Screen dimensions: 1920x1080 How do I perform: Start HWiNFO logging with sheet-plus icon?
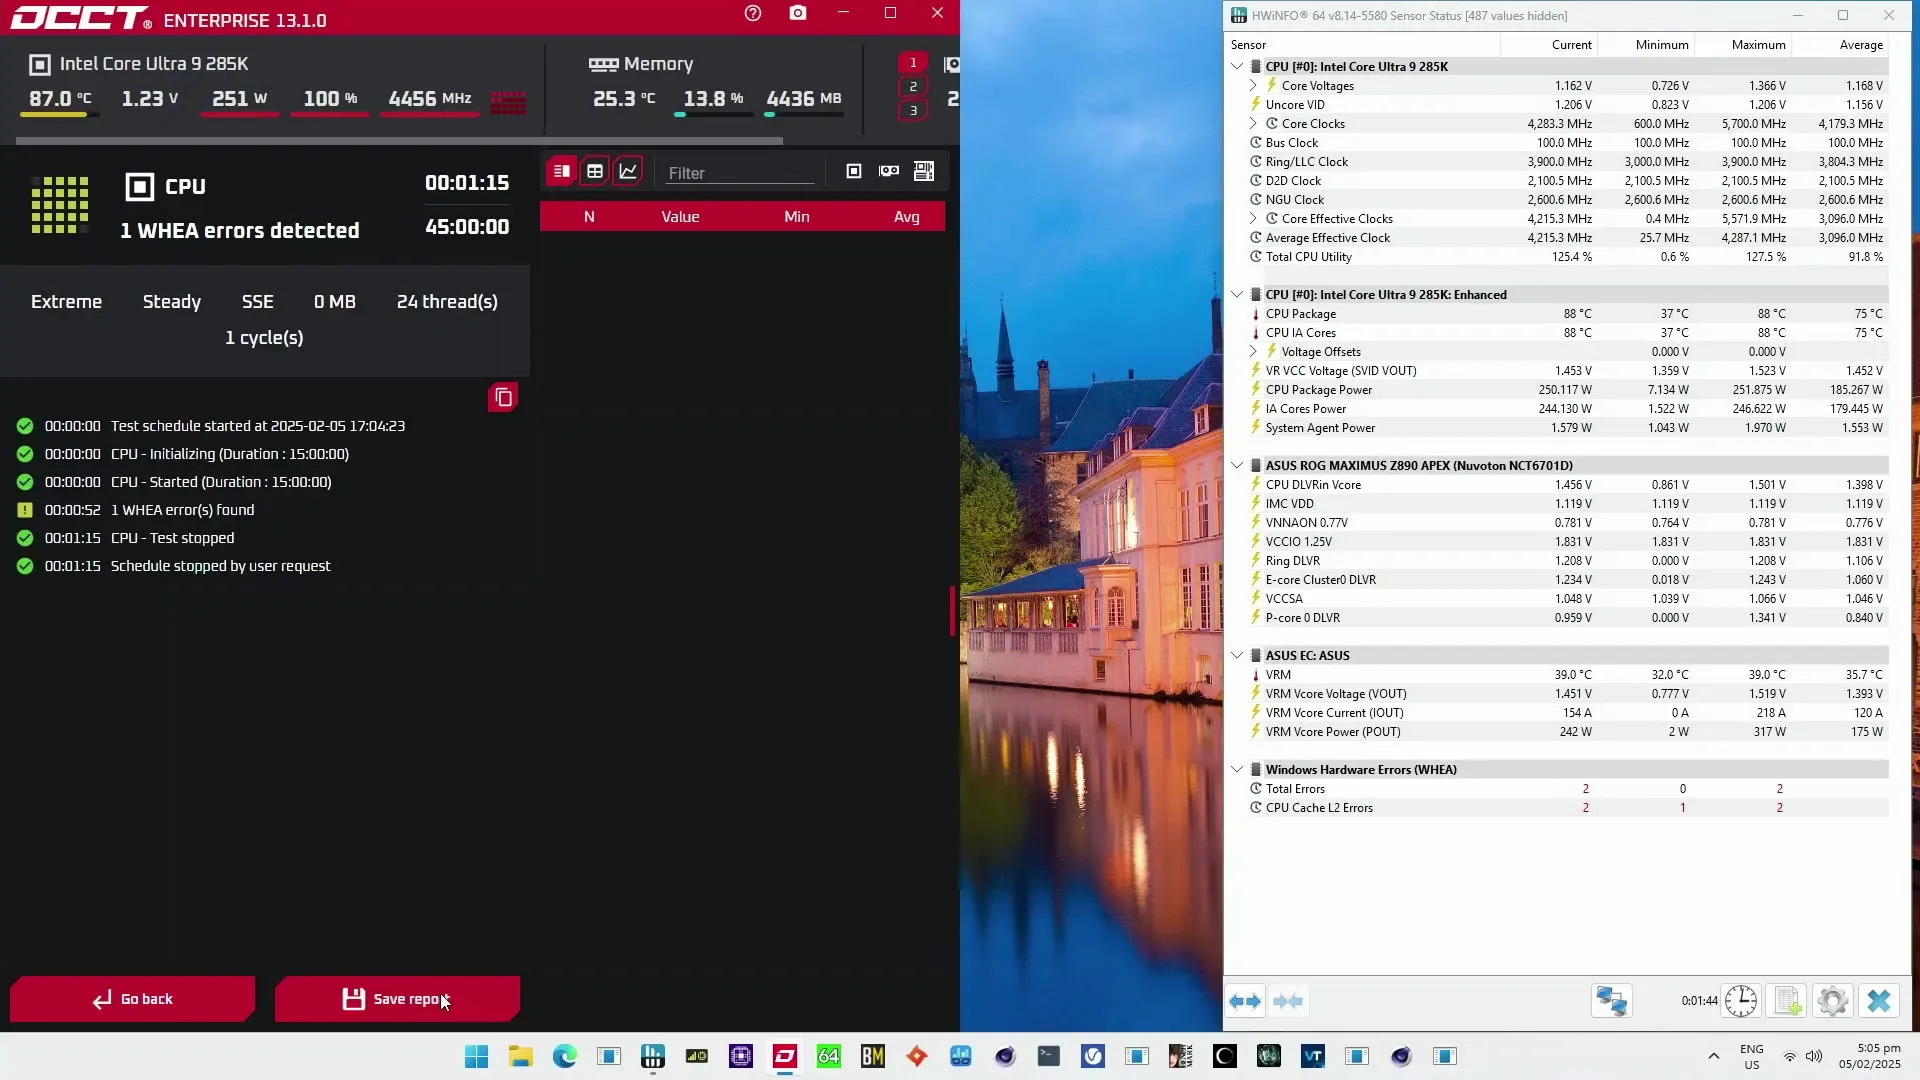pyautogui.click(x=1787, y=1001)
